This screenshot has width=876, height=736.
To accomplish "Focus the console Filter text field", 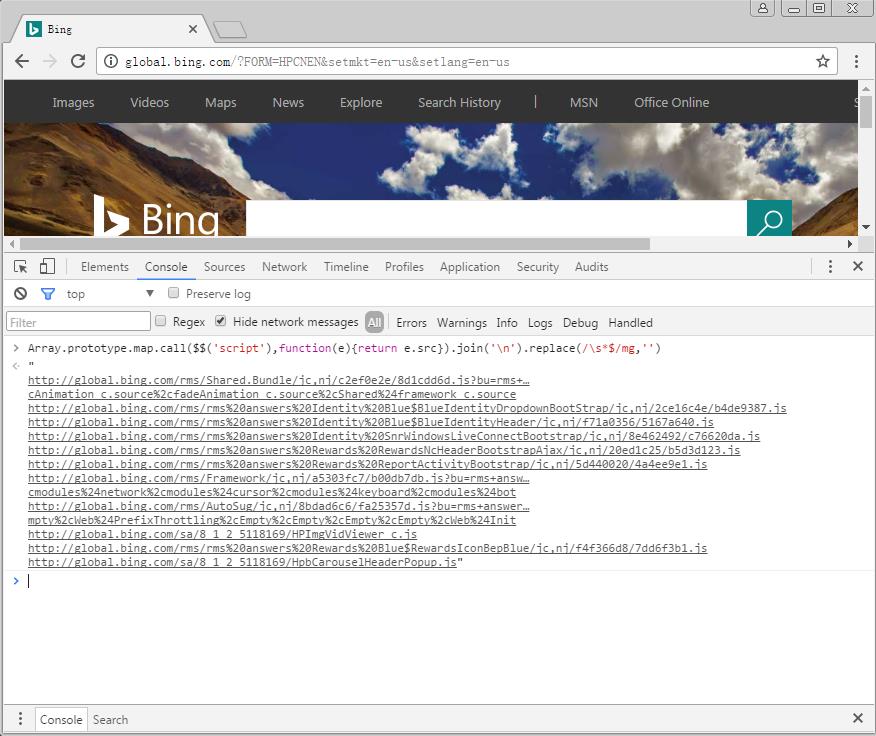I will [x=78, y=322].
